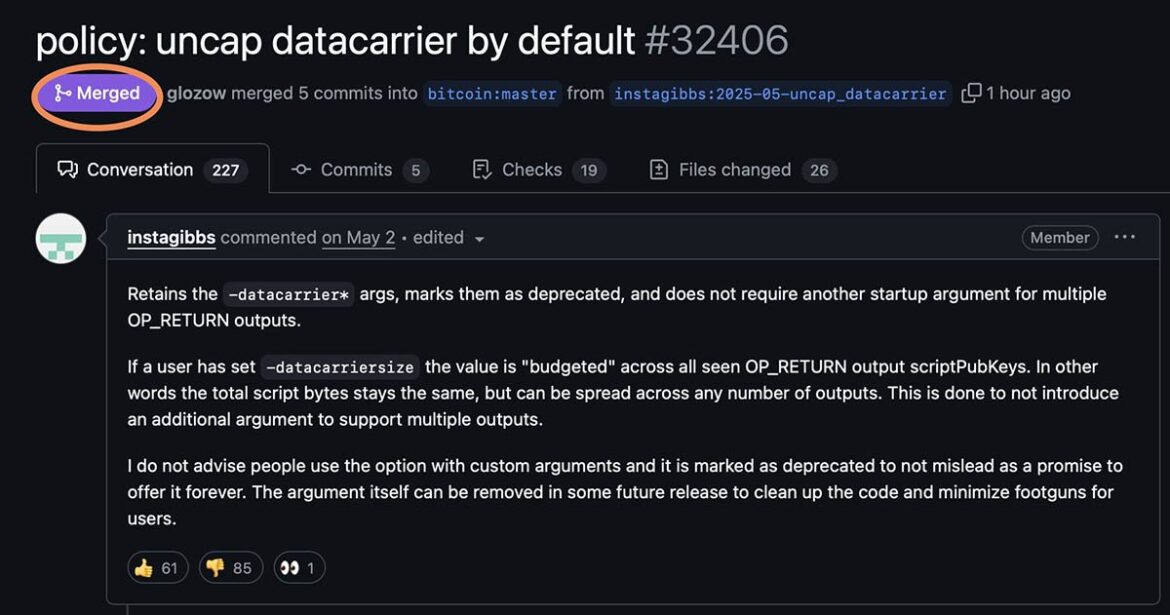Click the glozow username link
This screenshot has width=1170, height=615.
[x=196, y=93]
